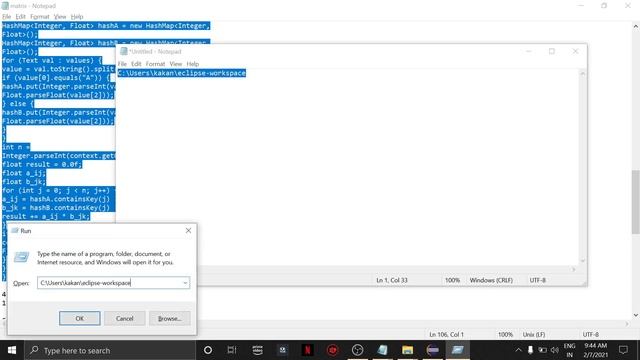
Task: Click the active Run taskbar icon
Action: [458, 350]
